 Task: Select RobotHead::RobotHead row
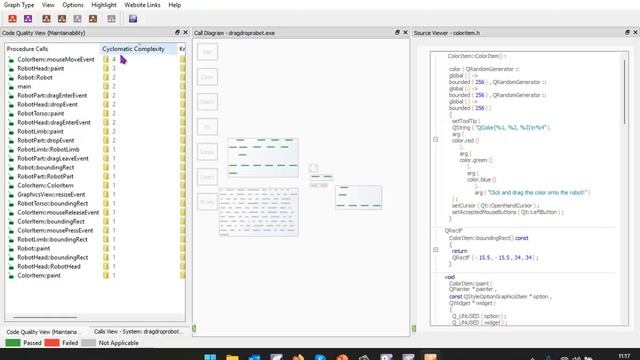point(95,267)
